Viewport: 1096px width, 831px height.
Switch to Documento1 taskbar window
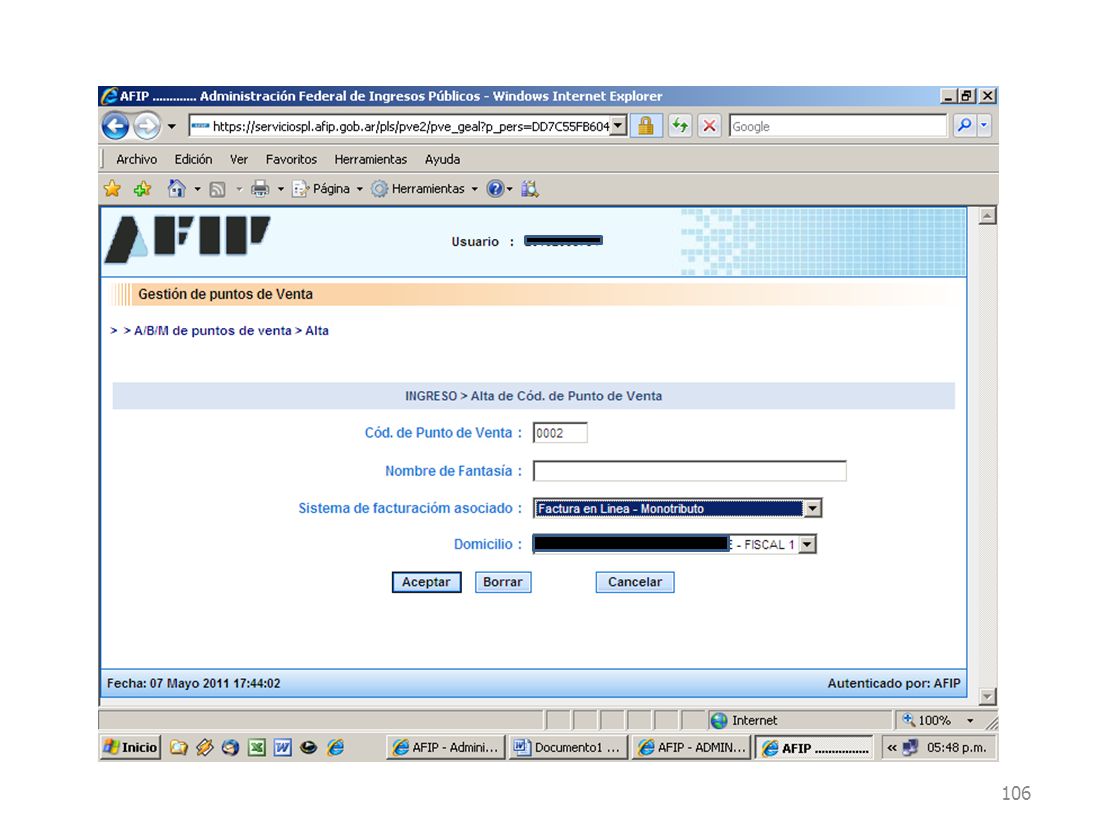pyautogui.click(x=568, y=747)
